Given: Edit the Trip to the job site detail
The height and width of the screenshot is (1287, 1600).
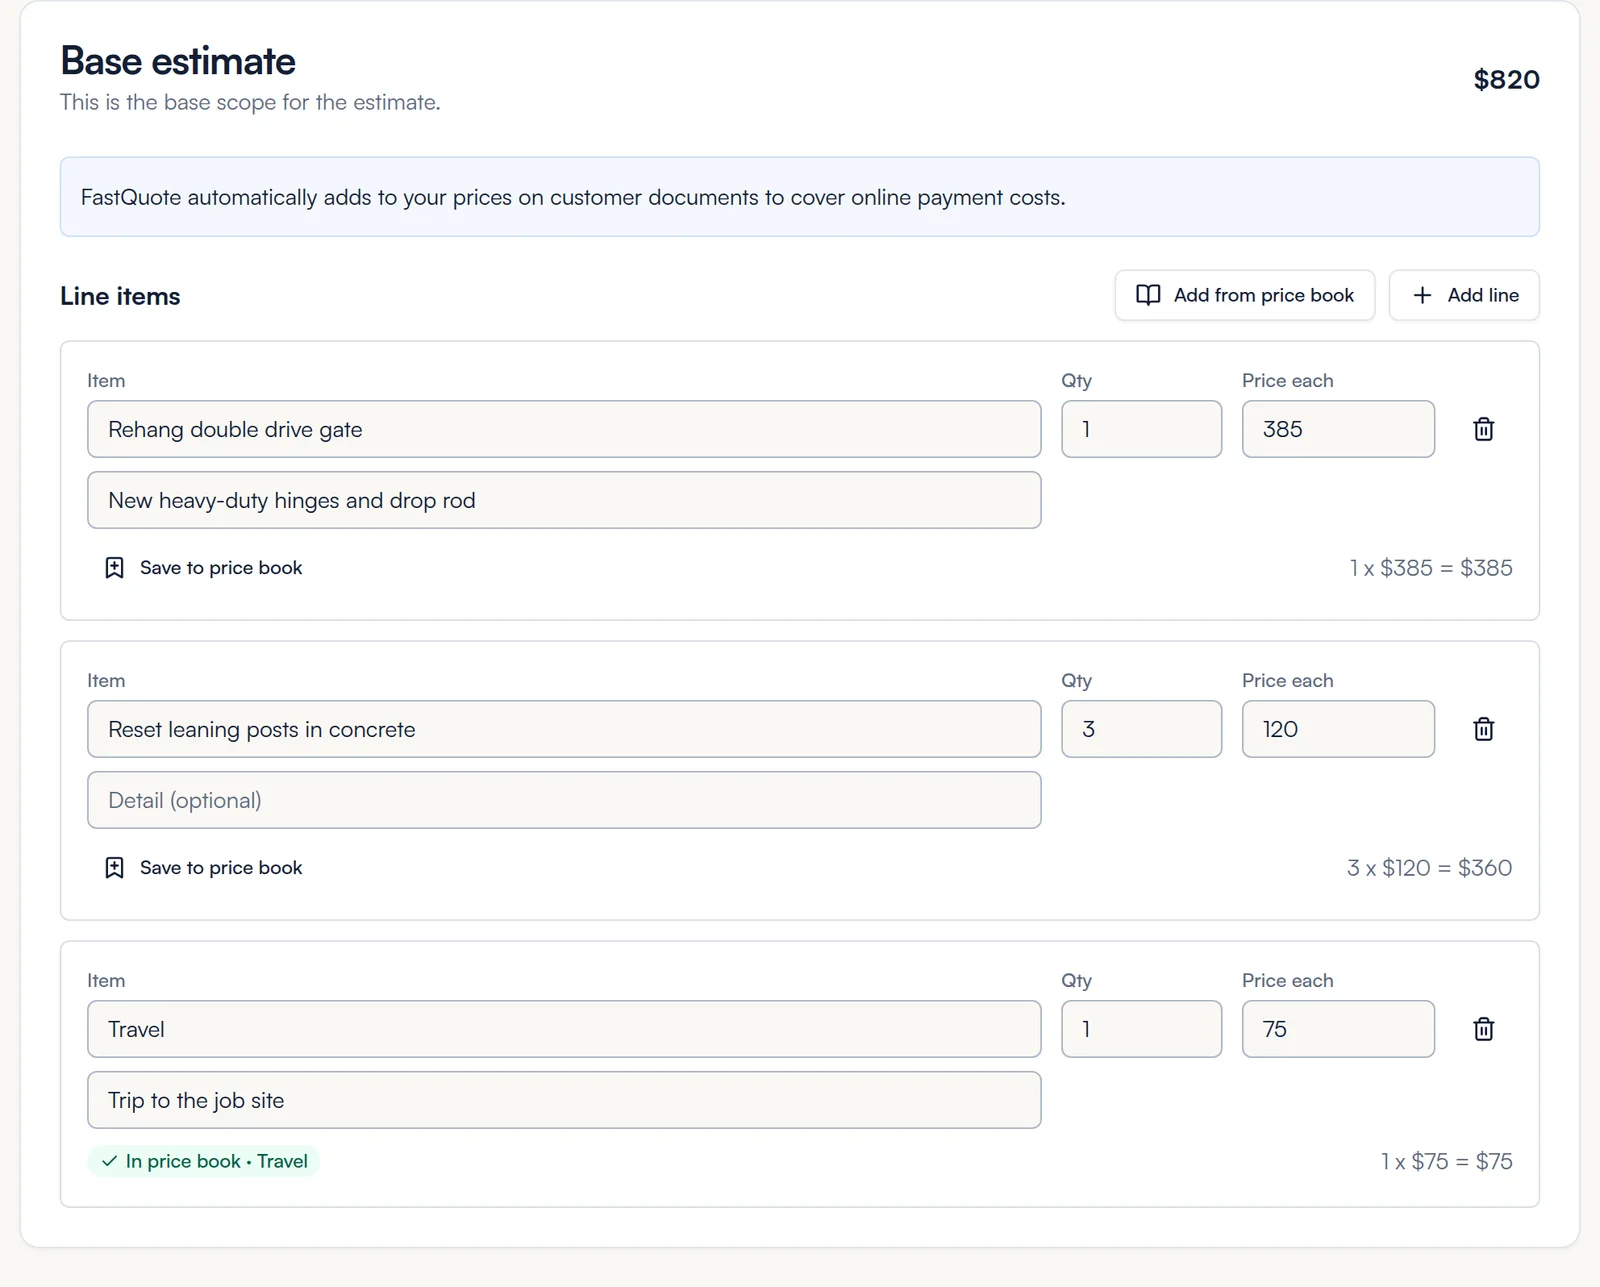Looking at the screenshot, I should click(564, 1100).
